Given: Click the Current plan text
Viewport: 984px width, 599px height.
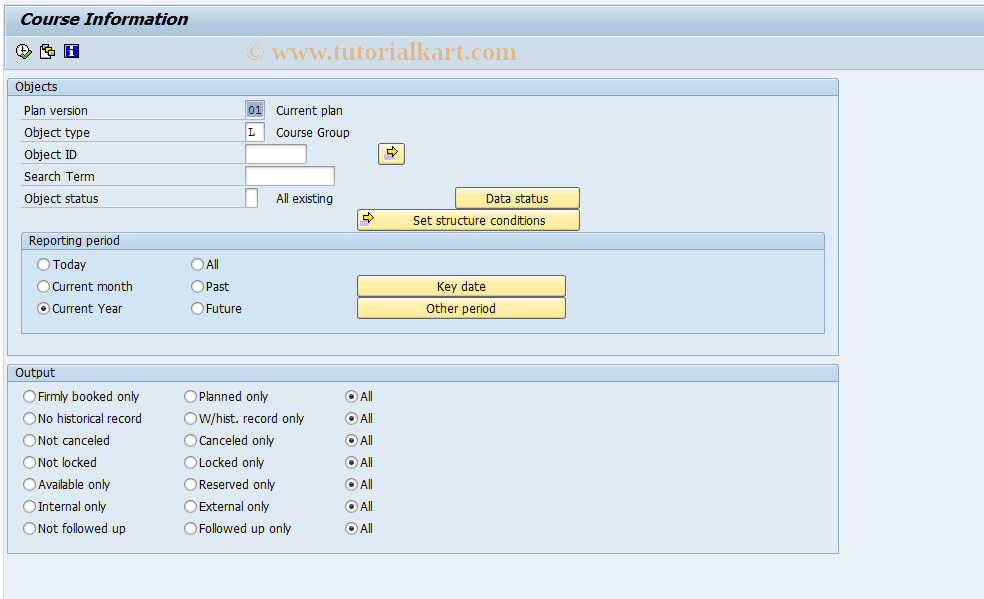Looking at the screenshot, I should pos(309,110).
